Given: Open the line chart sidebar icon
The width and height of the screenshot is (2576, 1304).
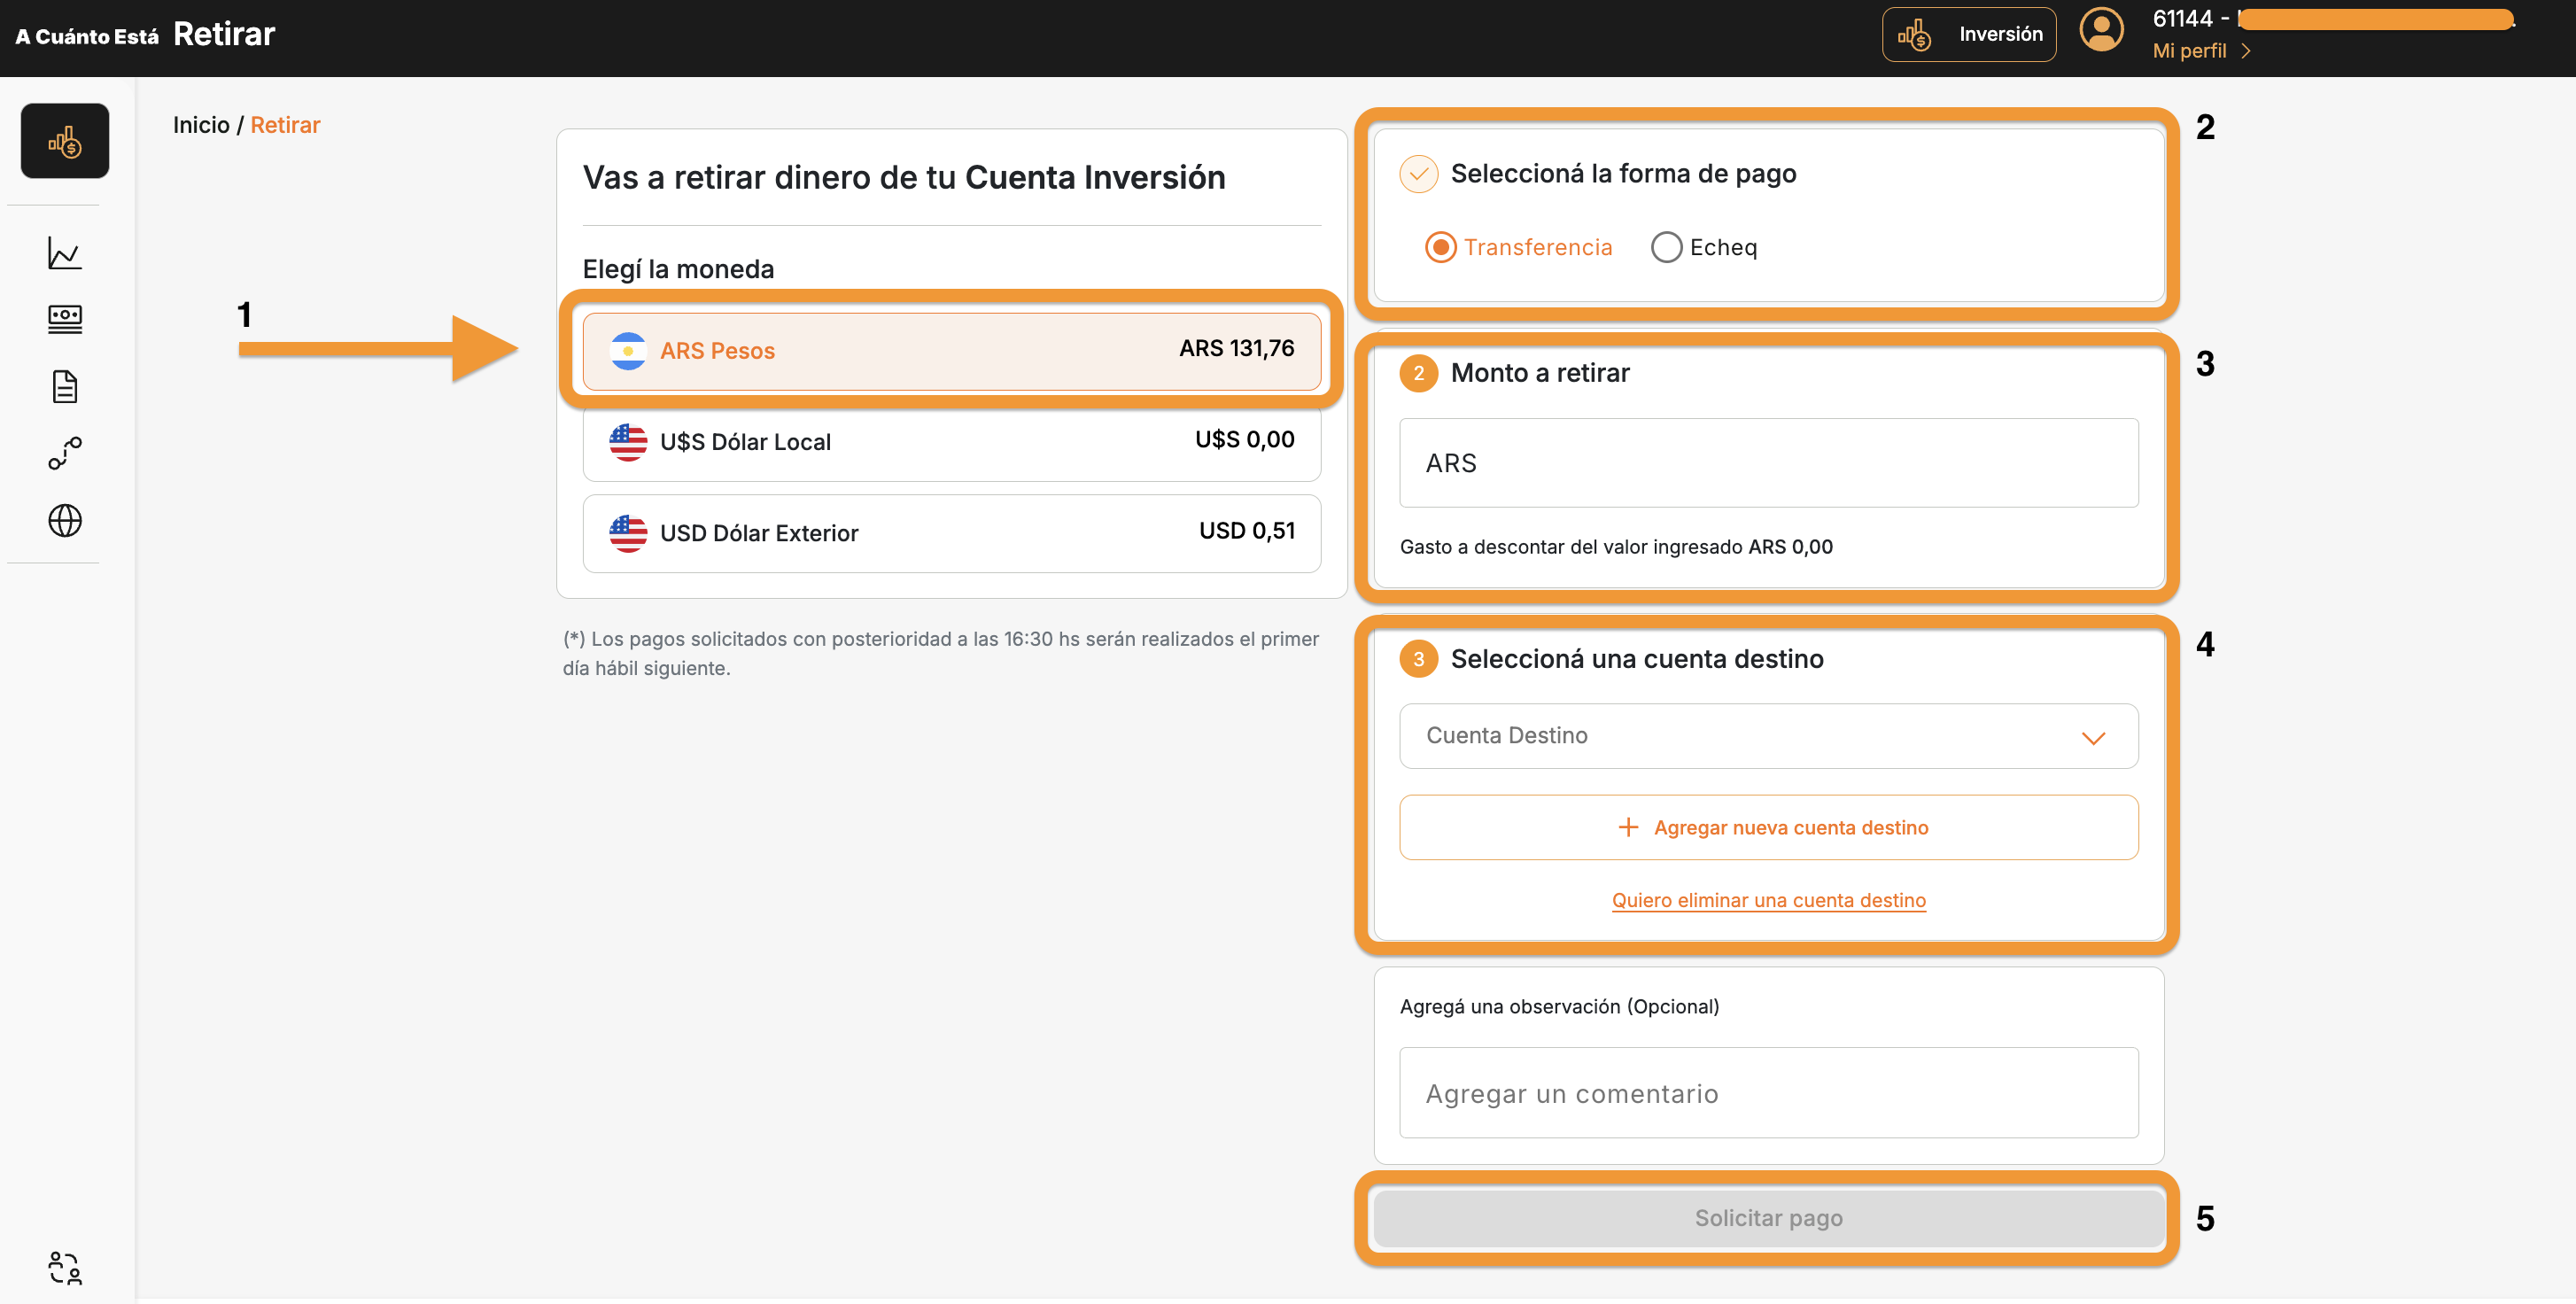Looking at the screenshot, I should (65, 253).
